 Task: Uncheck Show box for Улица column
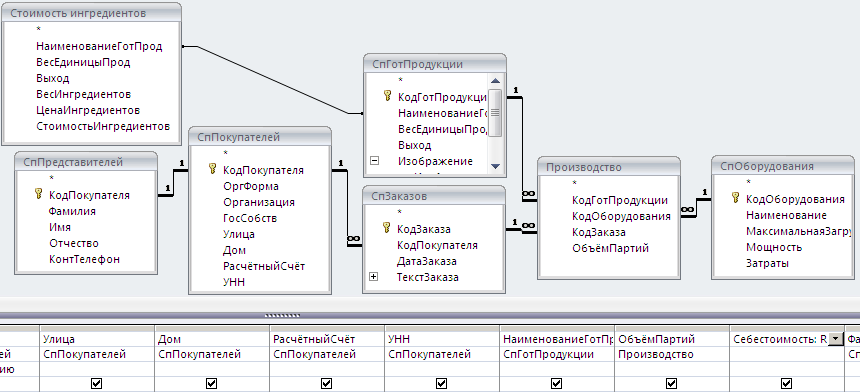(98, 384)
